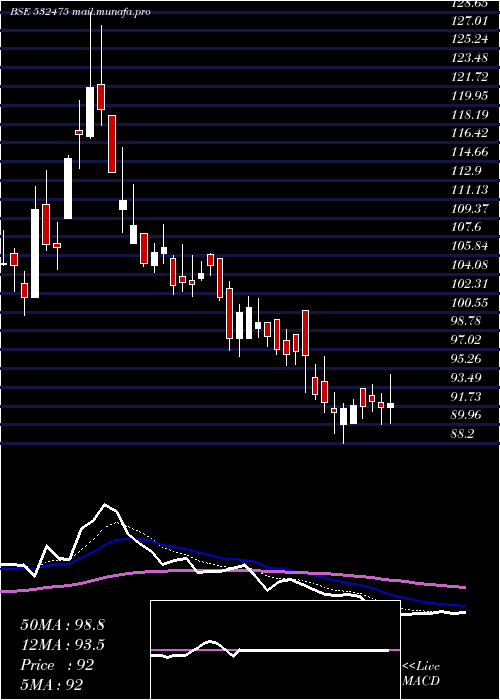Viewport: 500px width, 700px height.
Task: Click the <<Live MACD label
Action: point(421,674)
